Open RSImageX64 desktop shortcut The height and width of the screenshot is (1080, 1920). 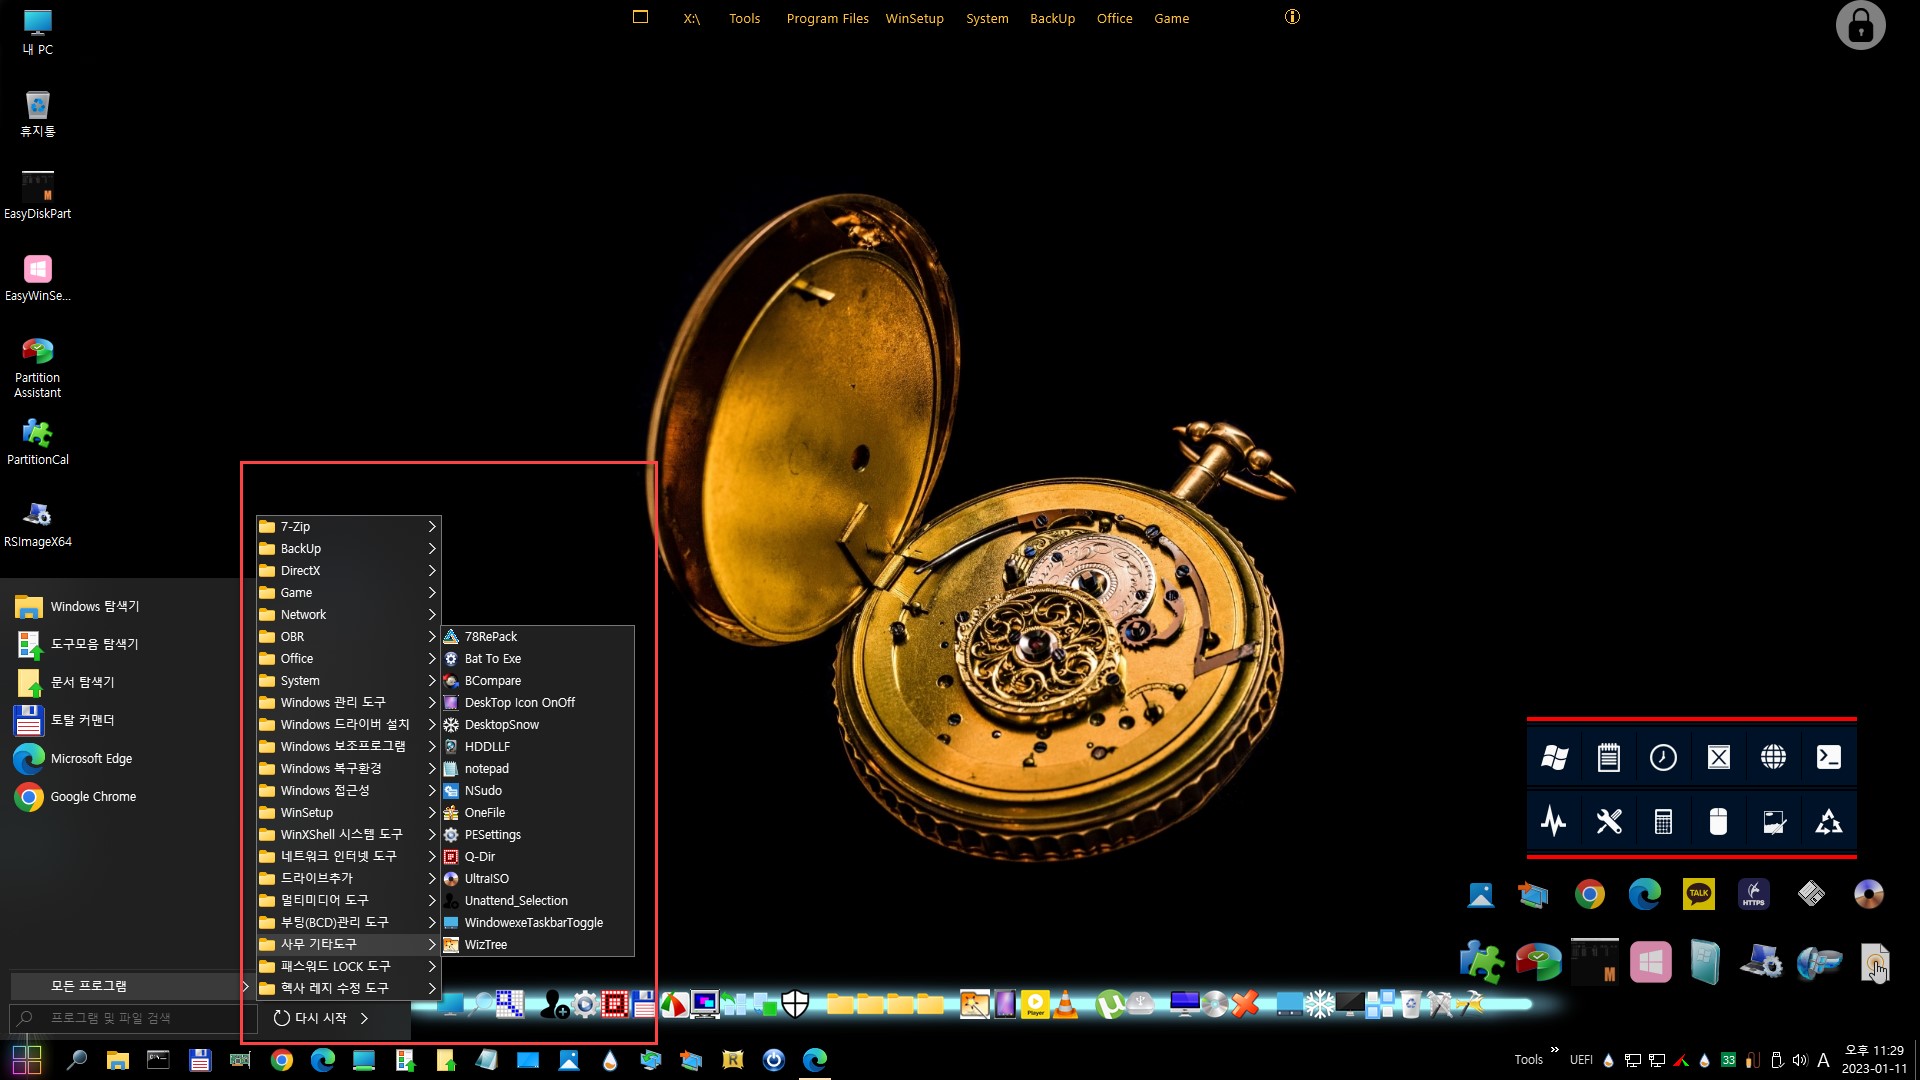coord(38,523)
